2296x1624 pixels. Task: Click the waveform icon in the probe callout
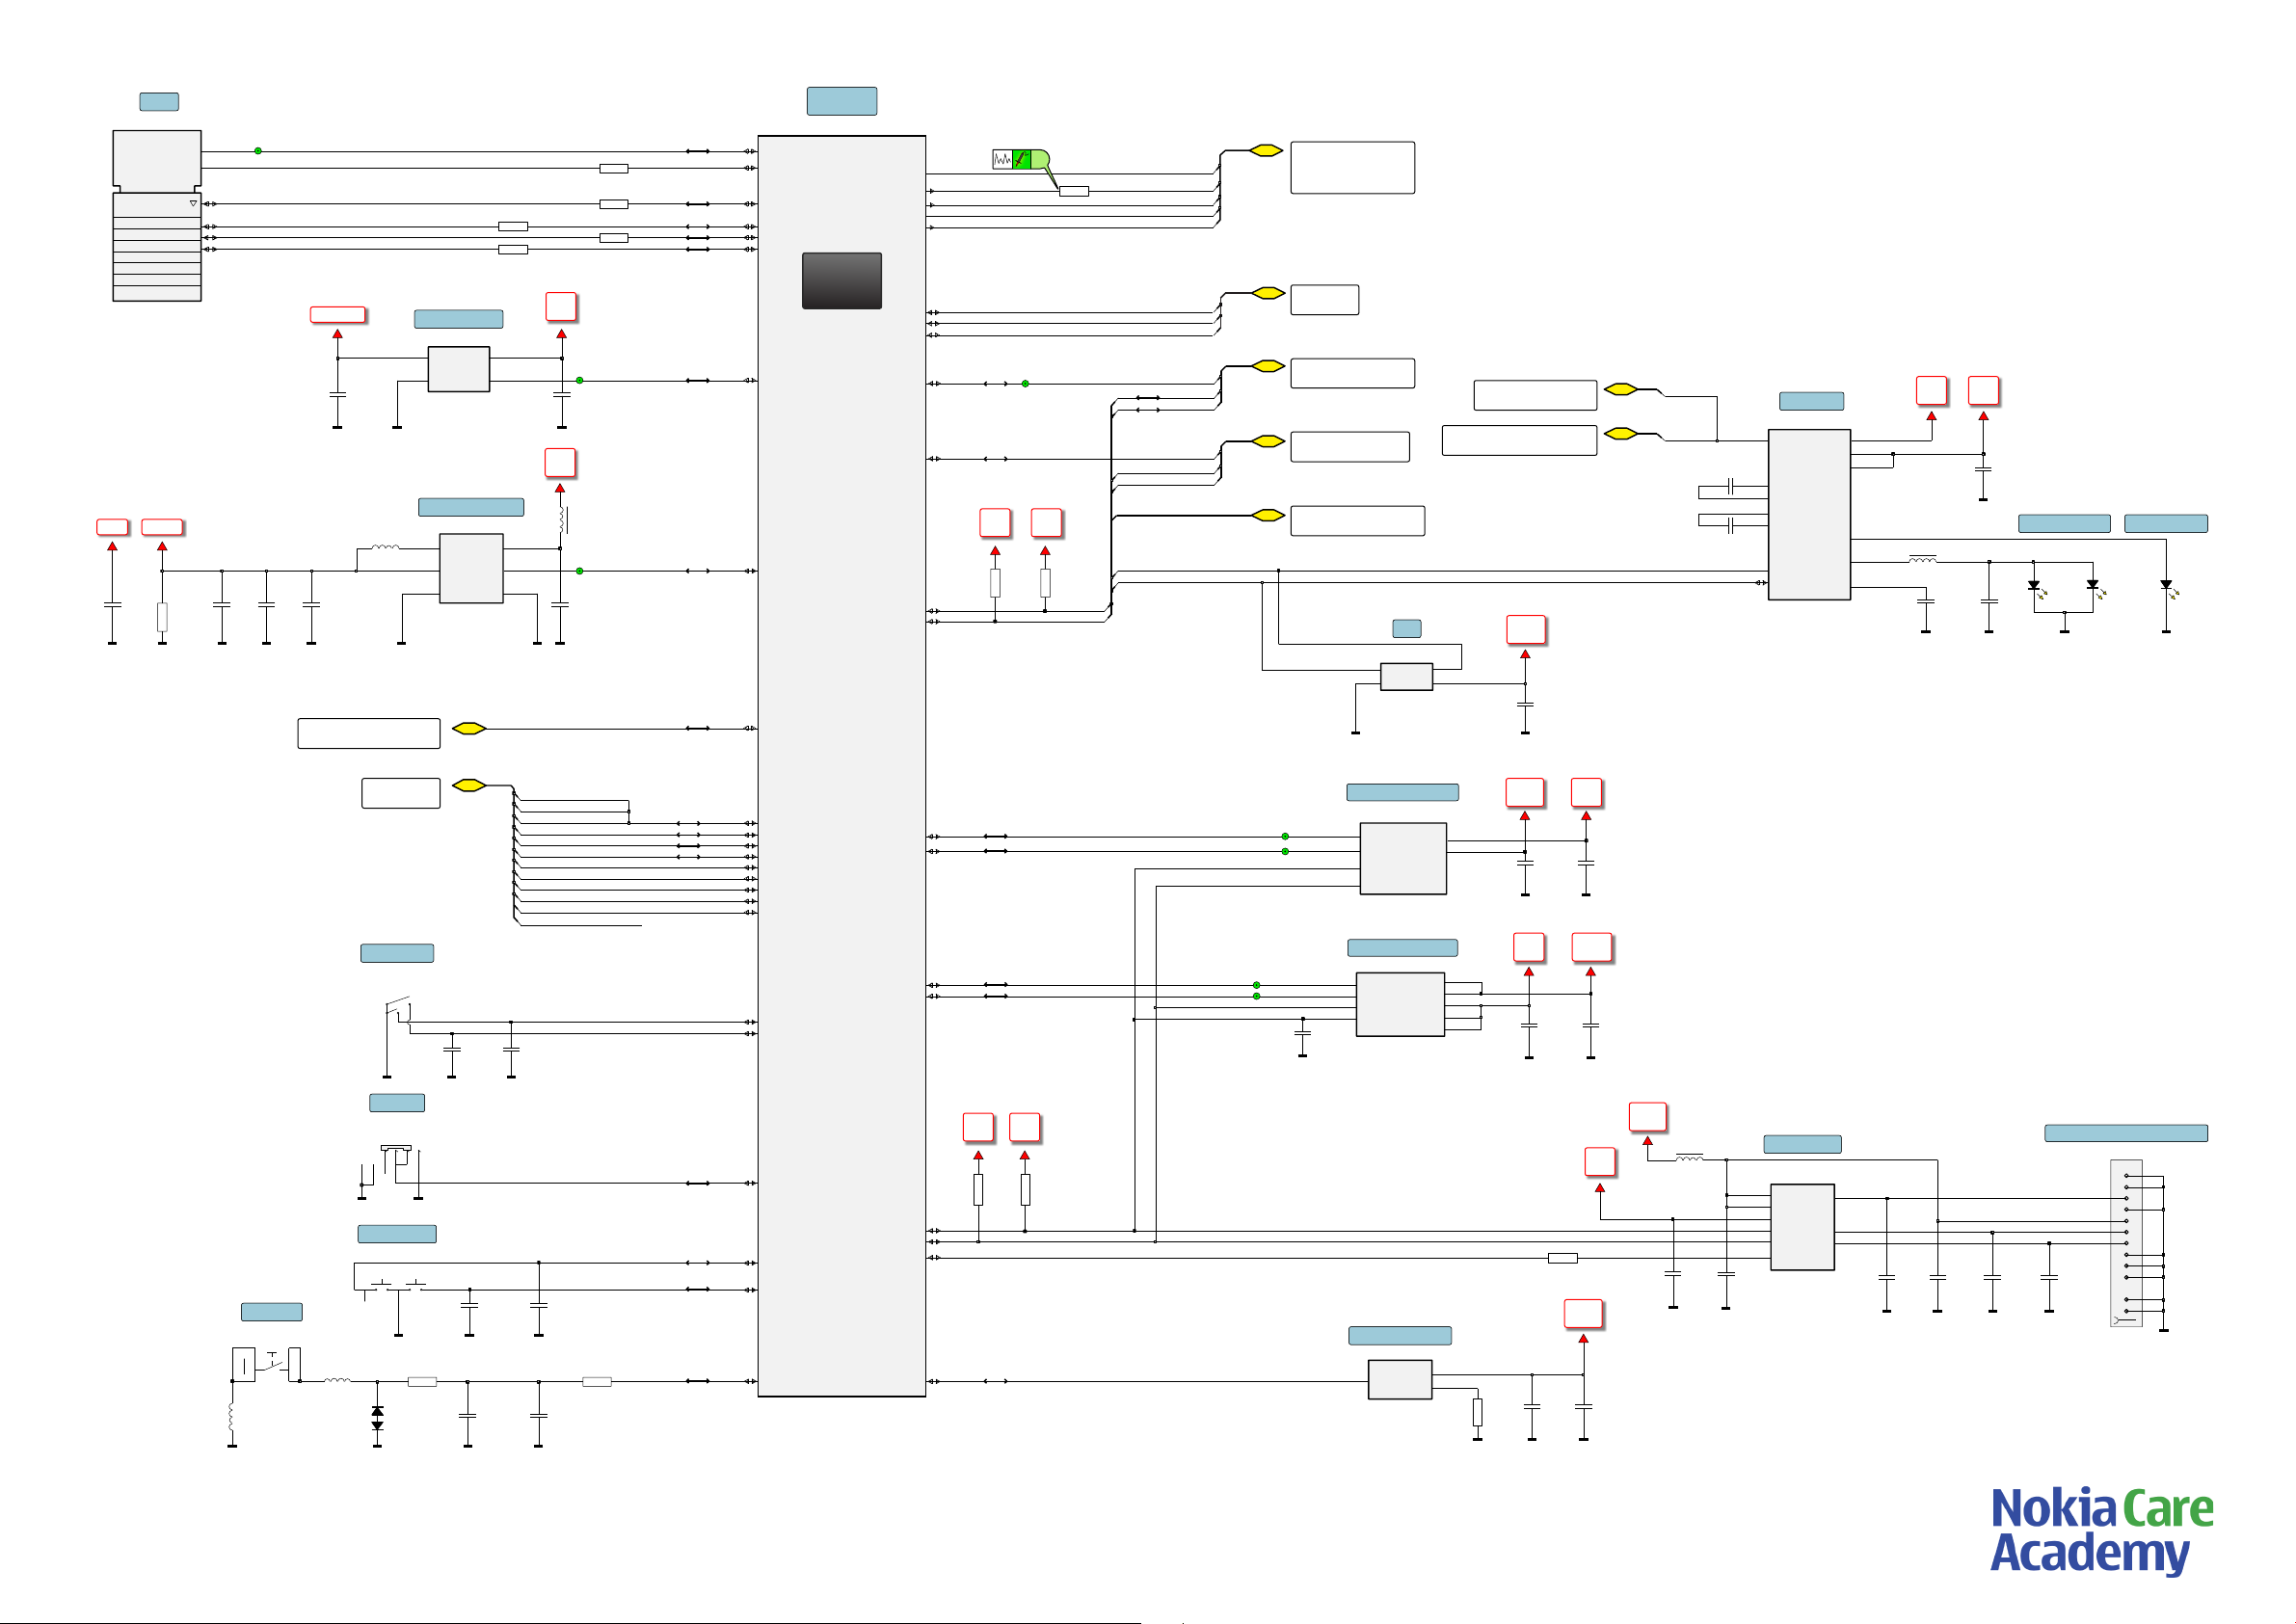1002,159
